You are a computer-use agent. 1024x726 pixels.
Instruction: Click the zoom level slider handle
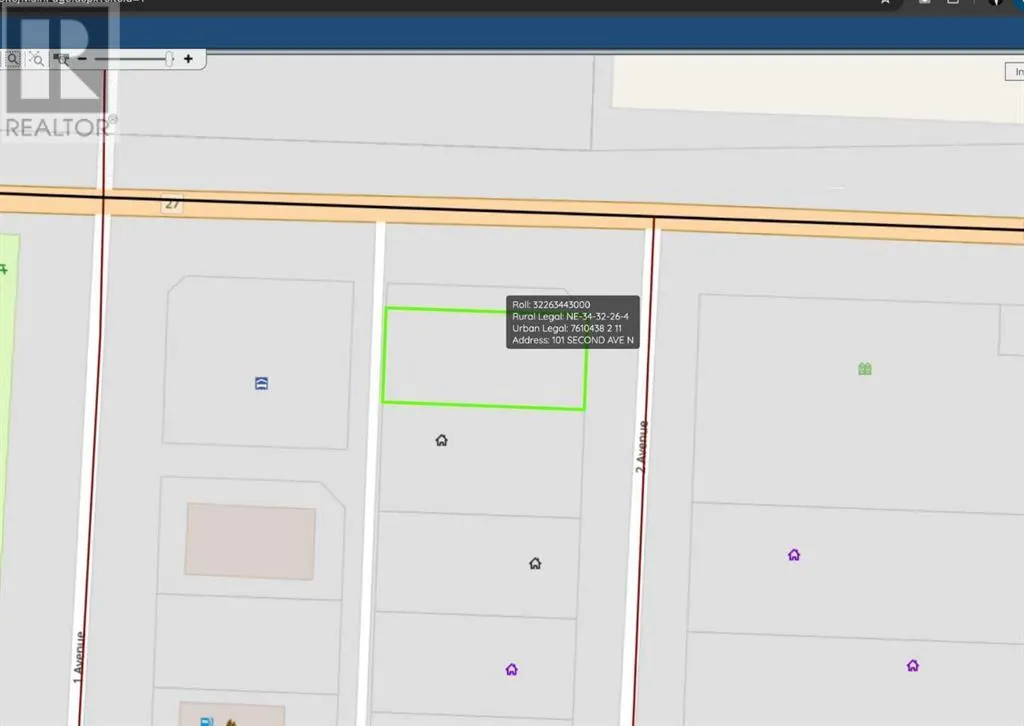pyautogui.click(x=170, y=59)
